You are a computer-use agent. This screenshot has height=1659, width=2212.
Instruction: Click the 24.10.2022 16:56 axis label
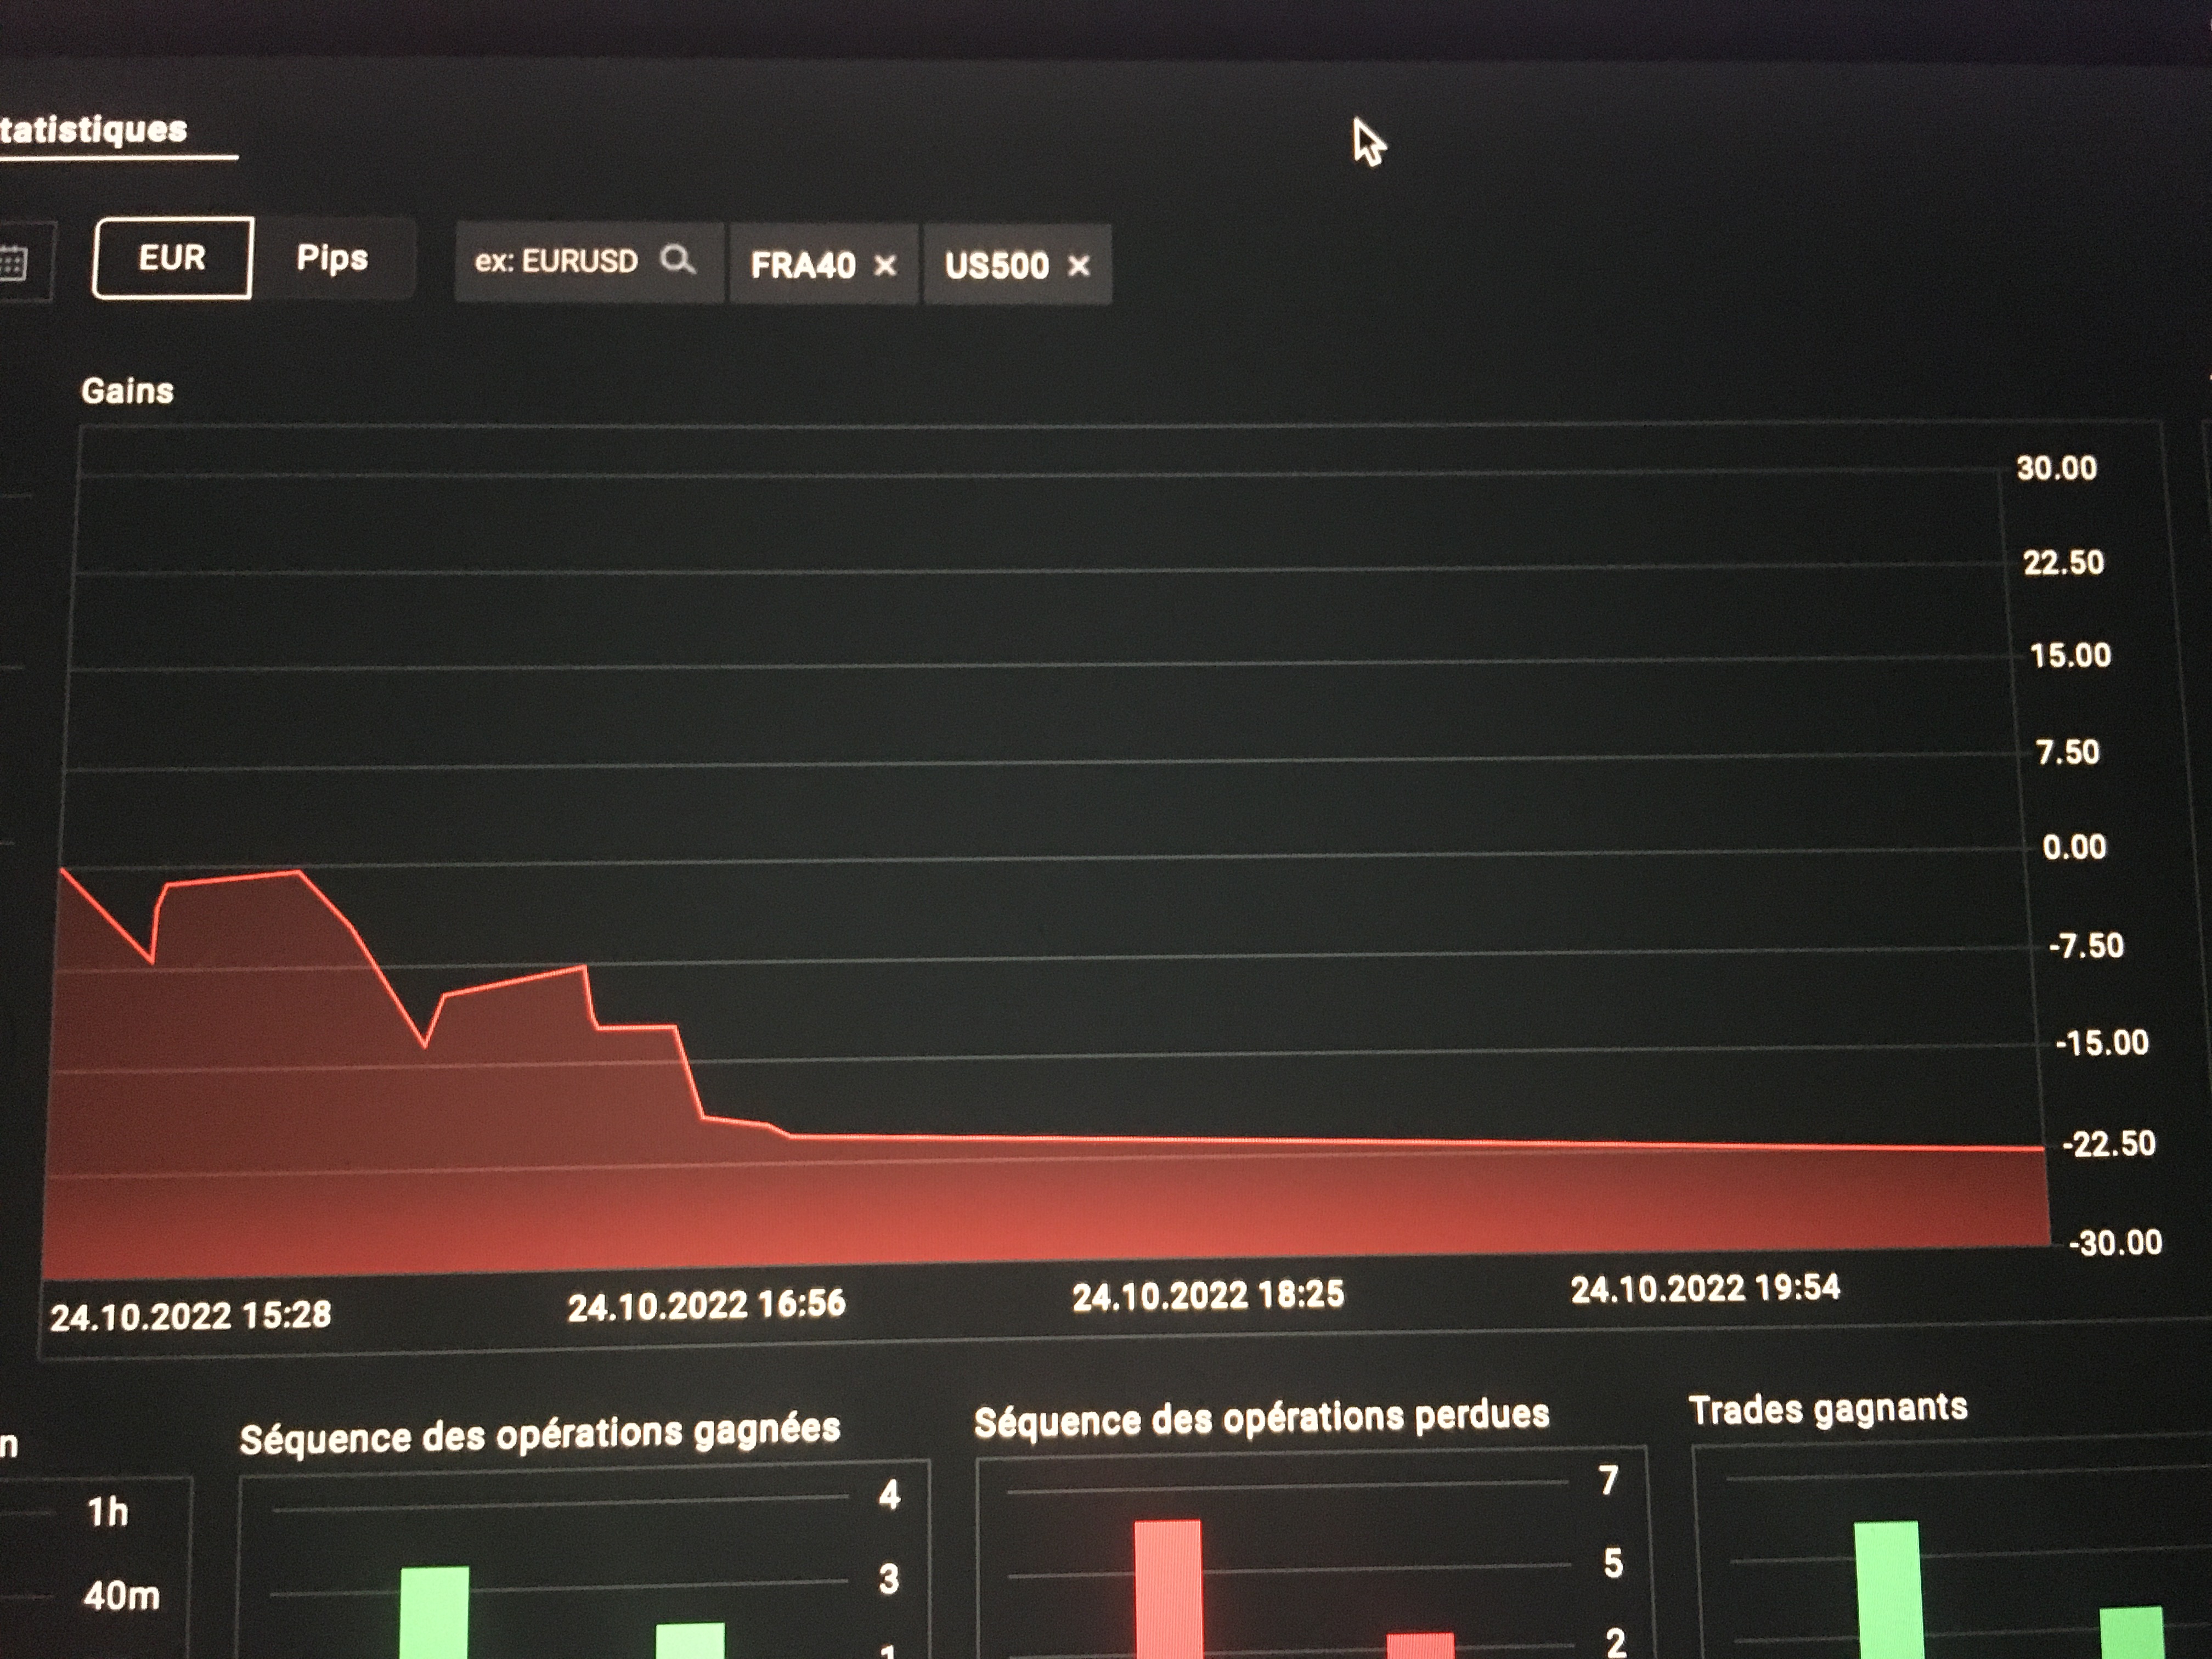706,1305
